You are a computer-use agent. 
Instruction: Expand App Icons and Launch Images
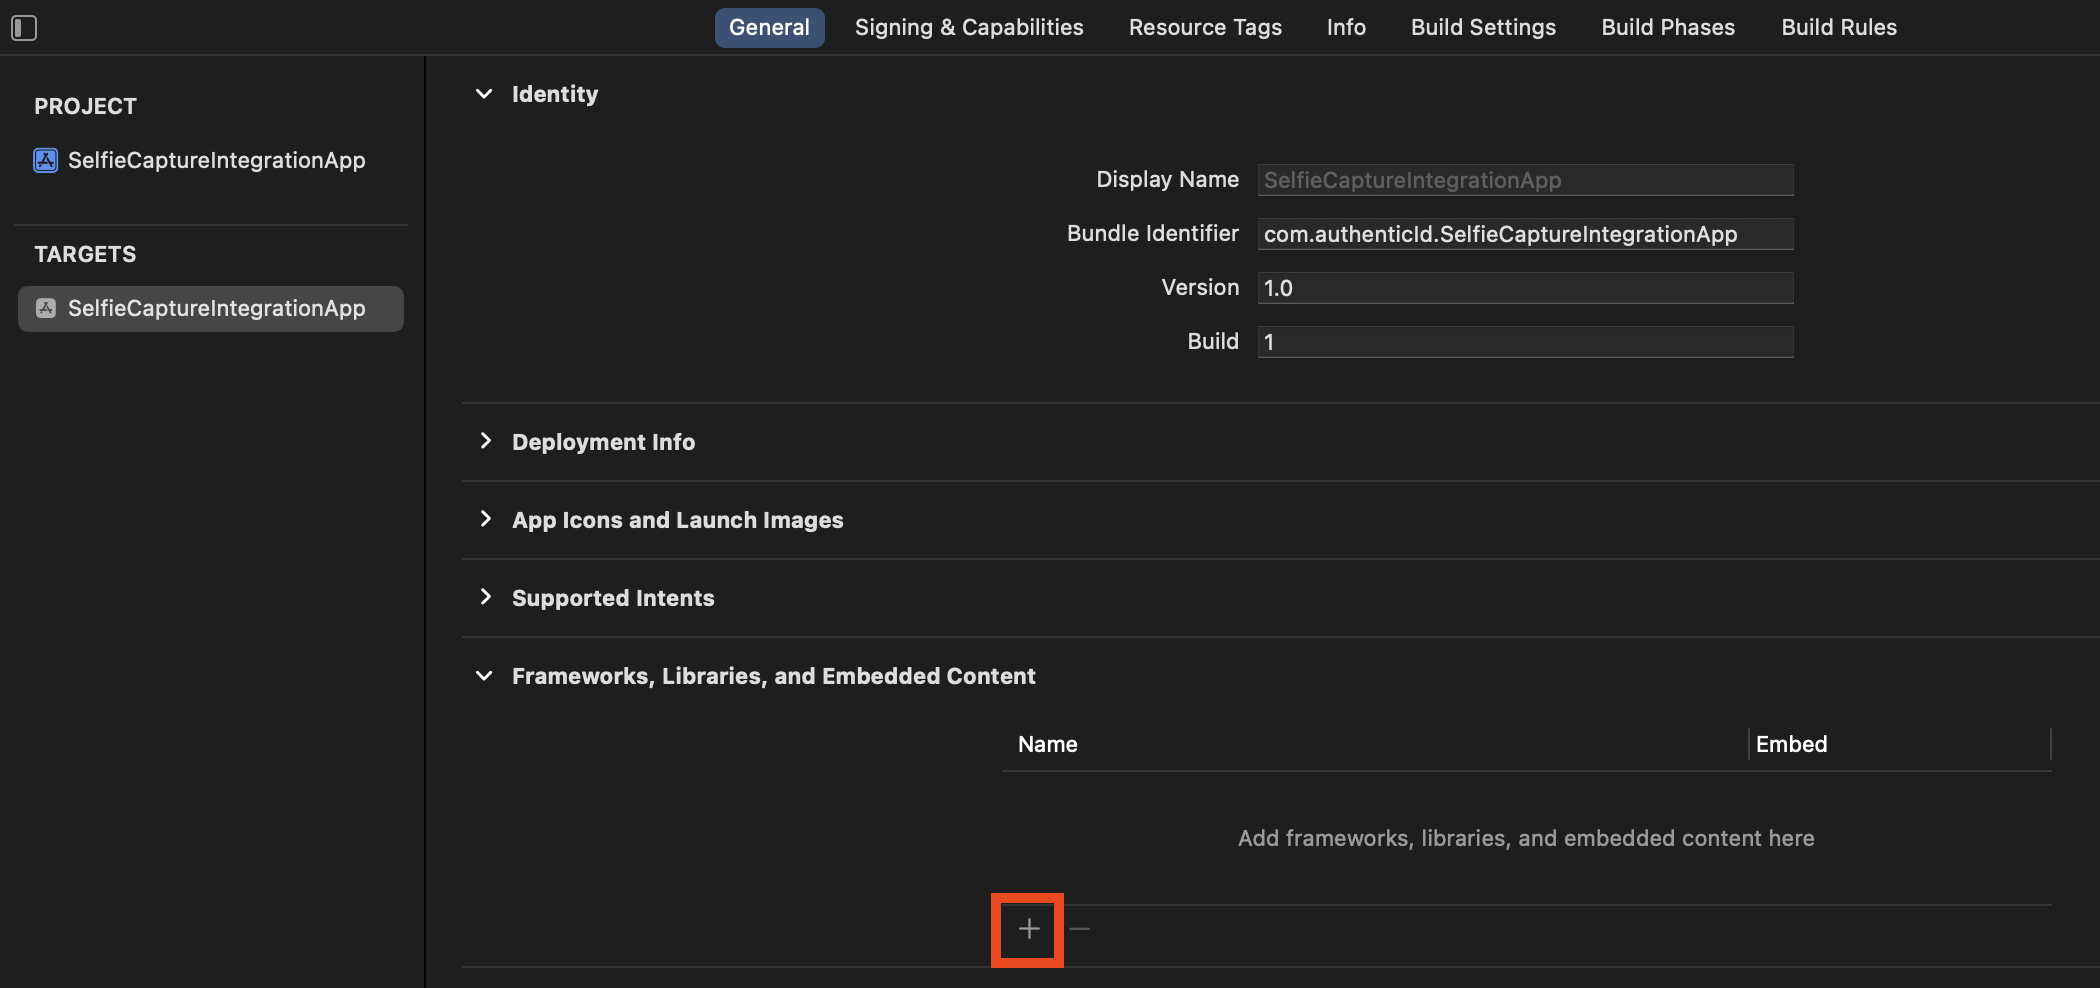(485, 519)
